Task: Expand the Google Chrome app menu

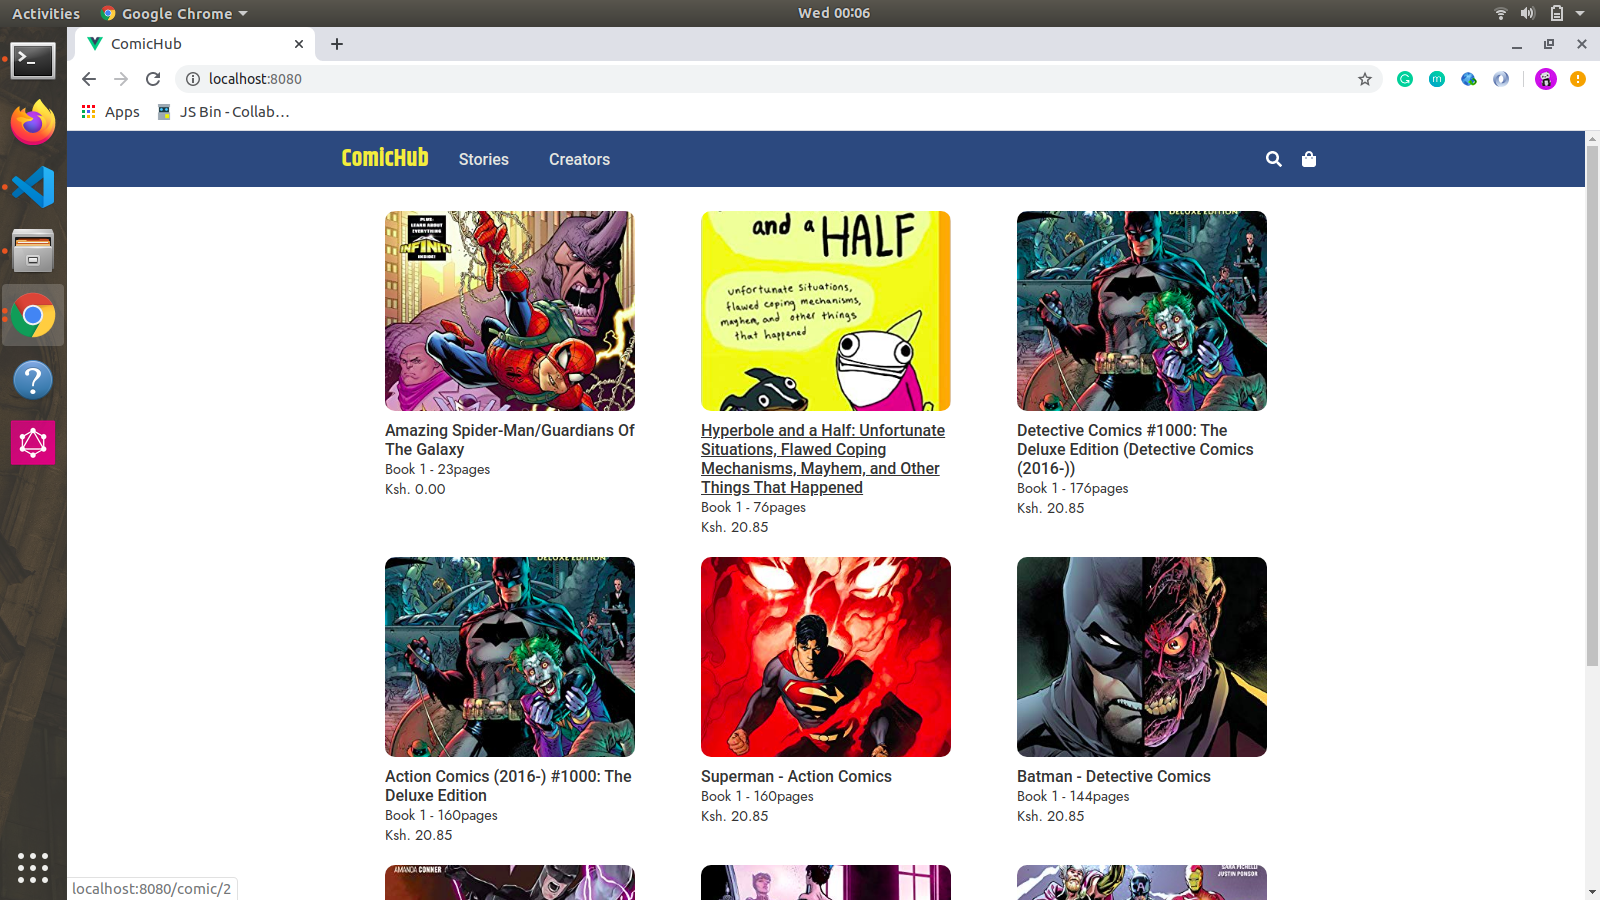Action: point(174,13)
